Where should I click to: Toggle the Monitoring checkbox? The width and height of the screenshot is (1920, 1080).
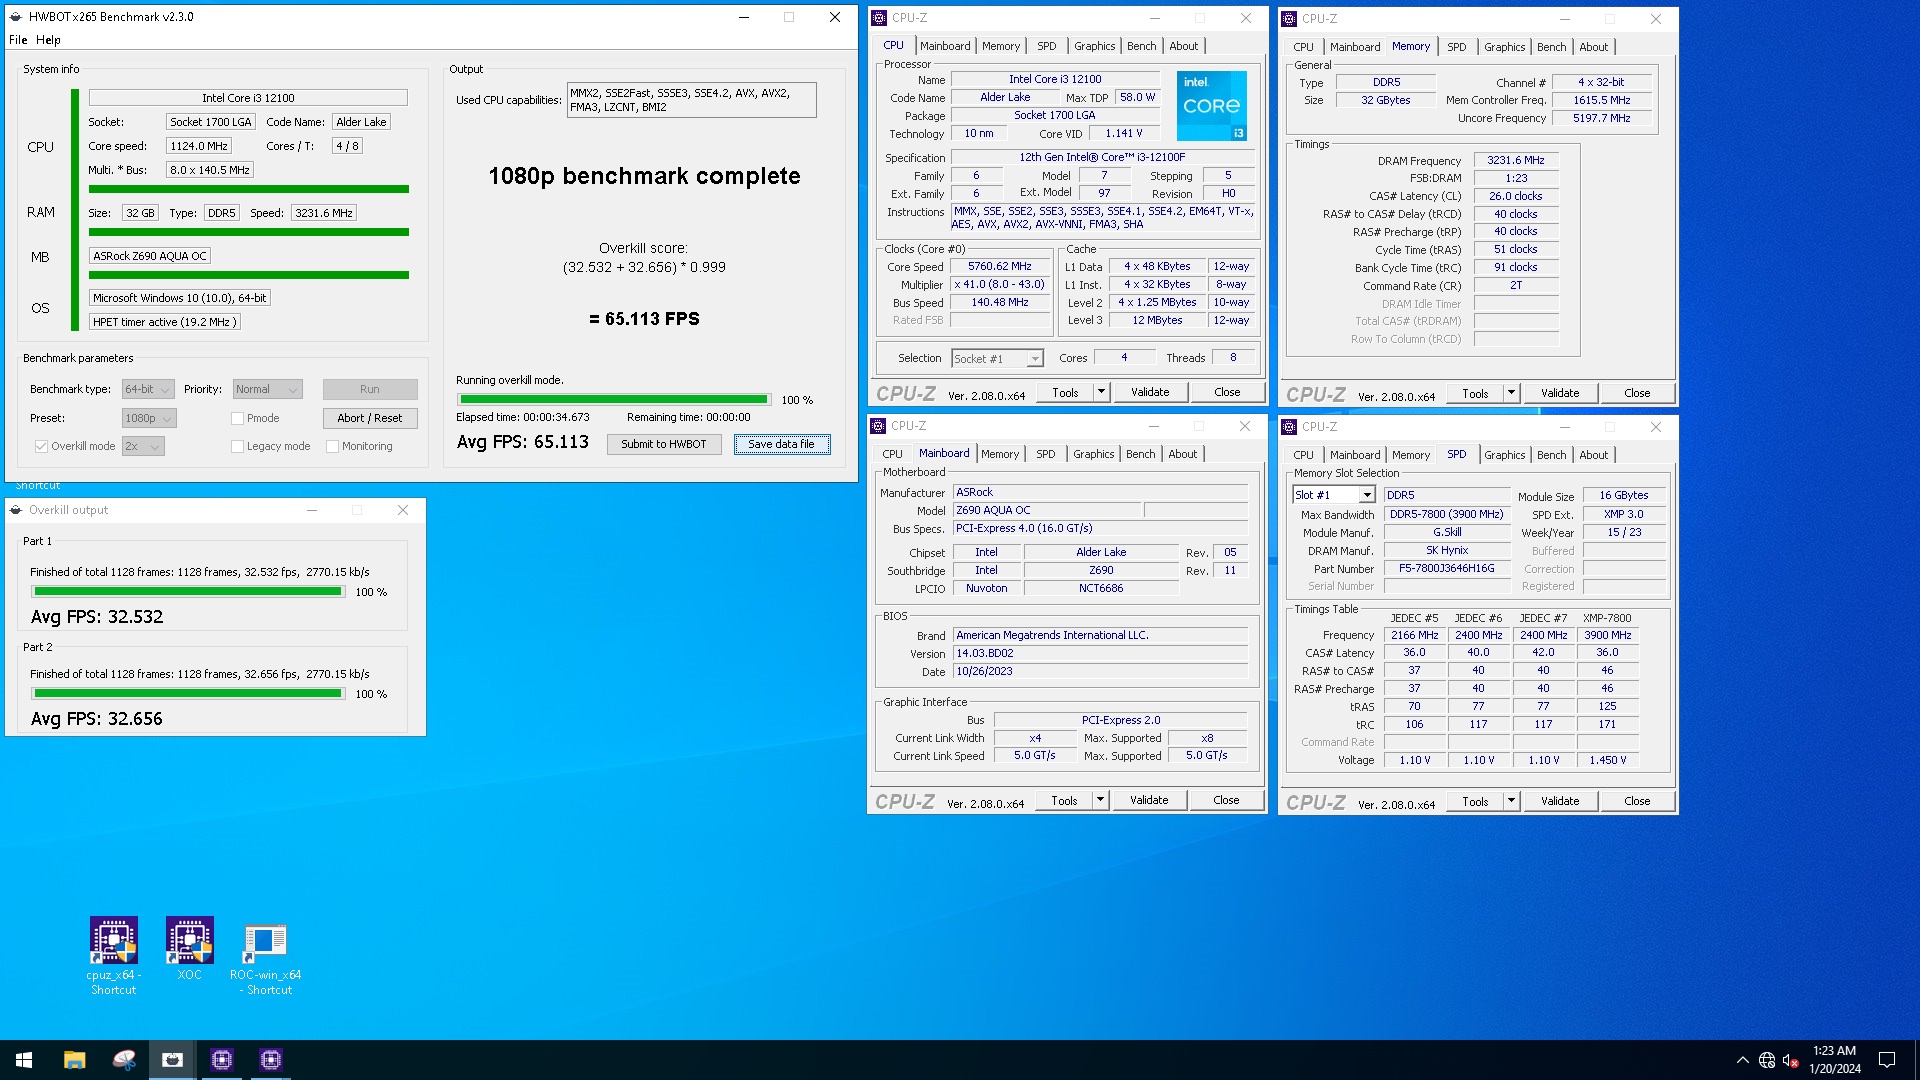pyautogui.click(x=332, y=446)
